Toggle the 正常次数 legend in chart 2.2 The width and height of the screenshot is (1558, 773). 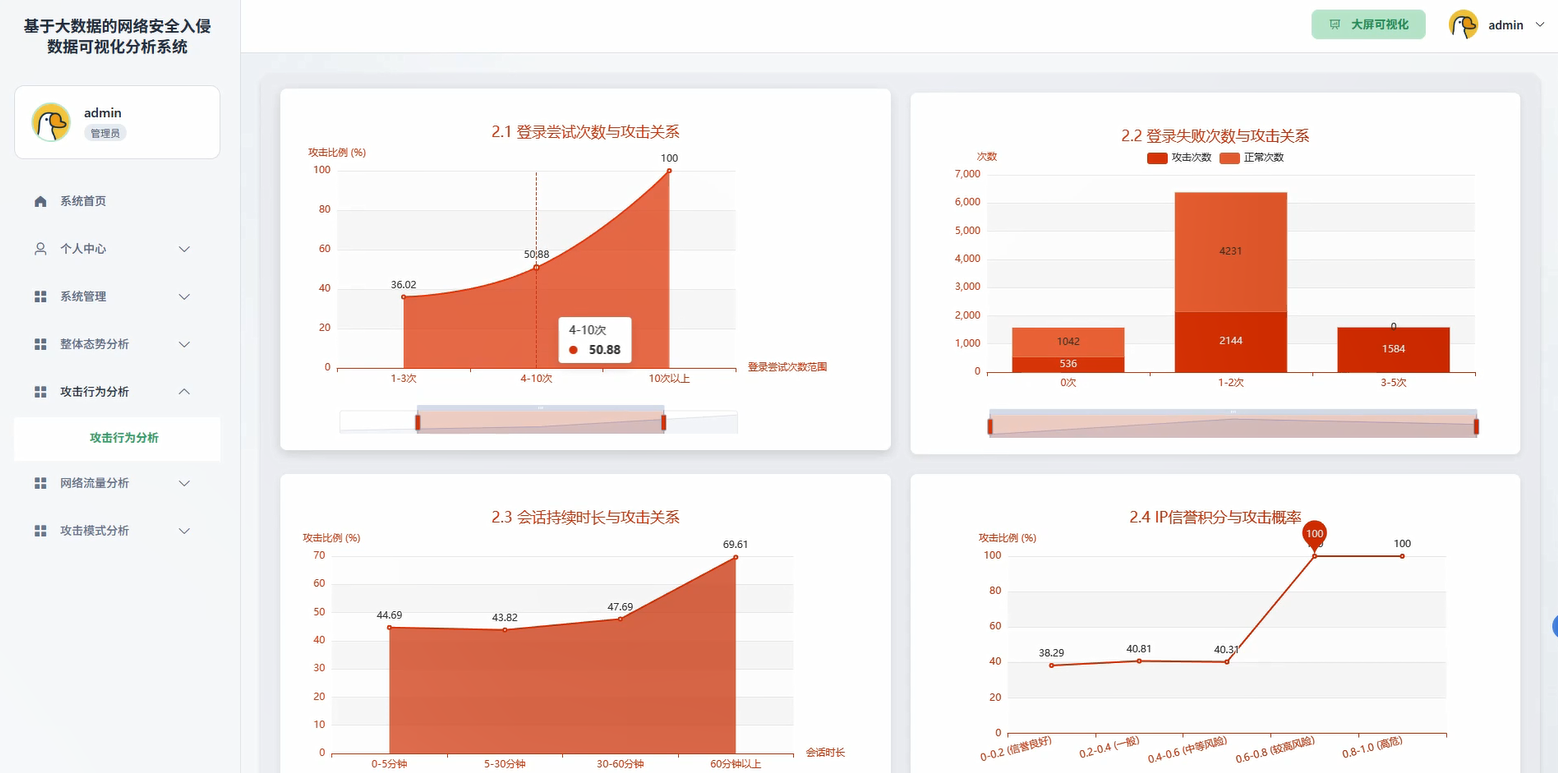click(1251, 158)
